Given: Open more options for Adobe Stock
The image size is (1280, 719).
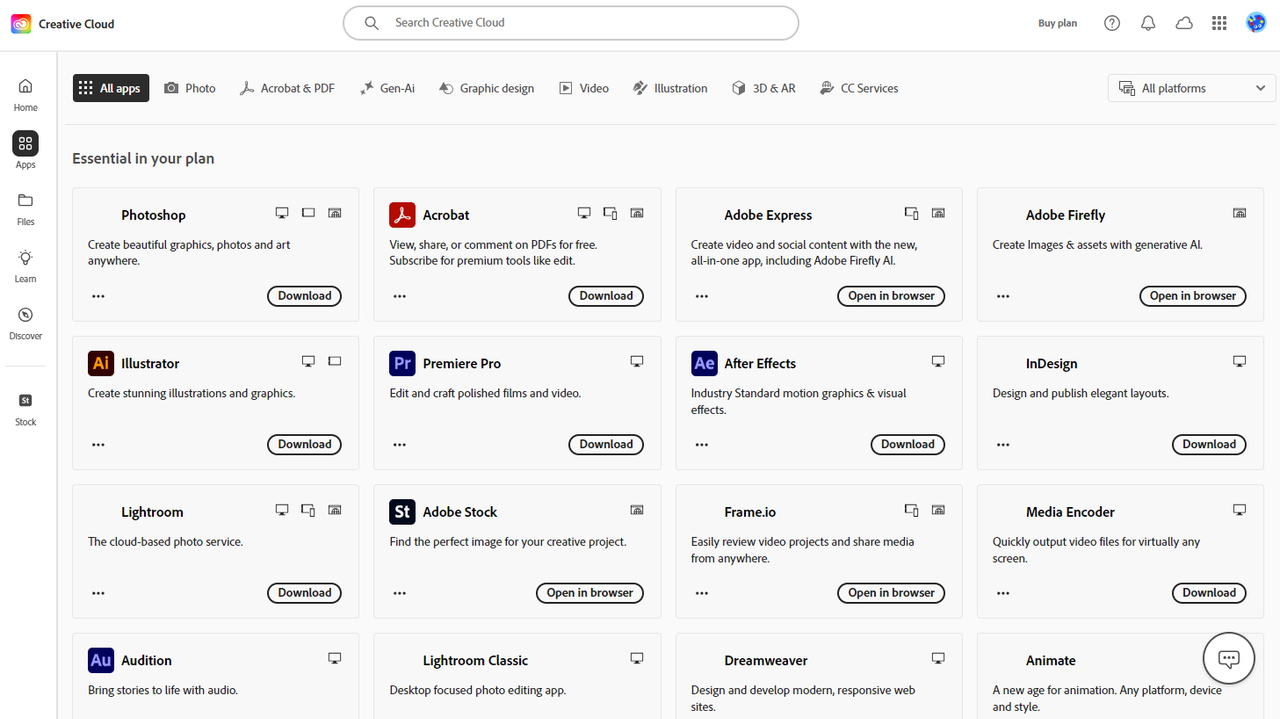Looking at the screenshot, I should pyautogui.click(x=400, y=593).
